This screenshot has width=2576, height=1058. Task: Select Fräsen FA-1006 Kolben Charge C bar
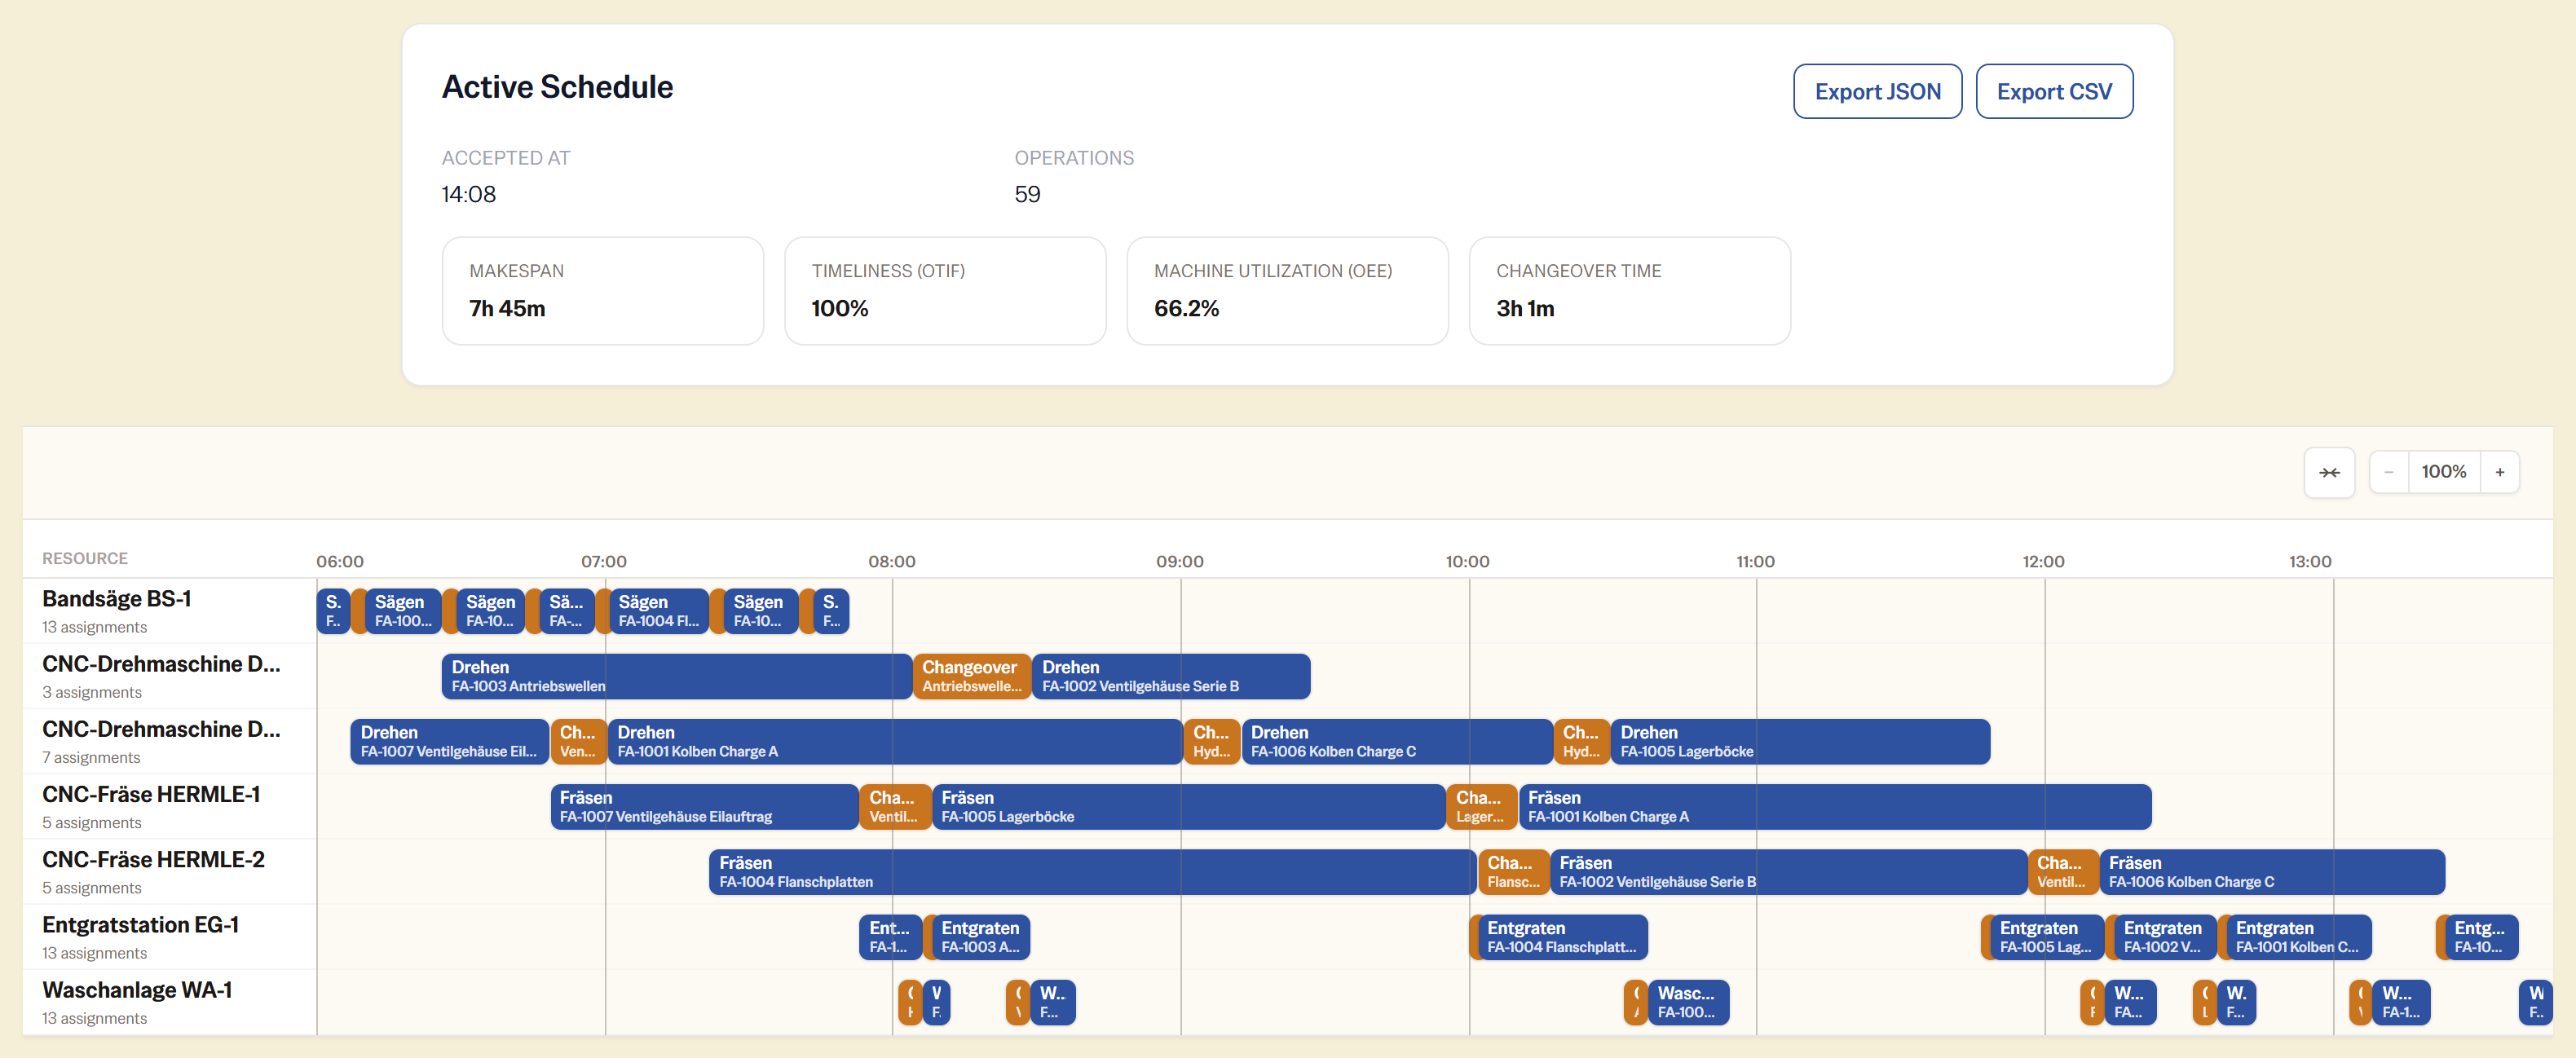(2271, 872)
